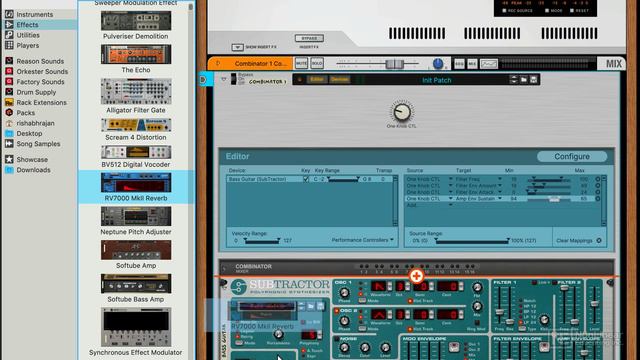Toggle Osc 2 on the Subtractor
This screenshot has height=360, width=640.
click(337, 311)
